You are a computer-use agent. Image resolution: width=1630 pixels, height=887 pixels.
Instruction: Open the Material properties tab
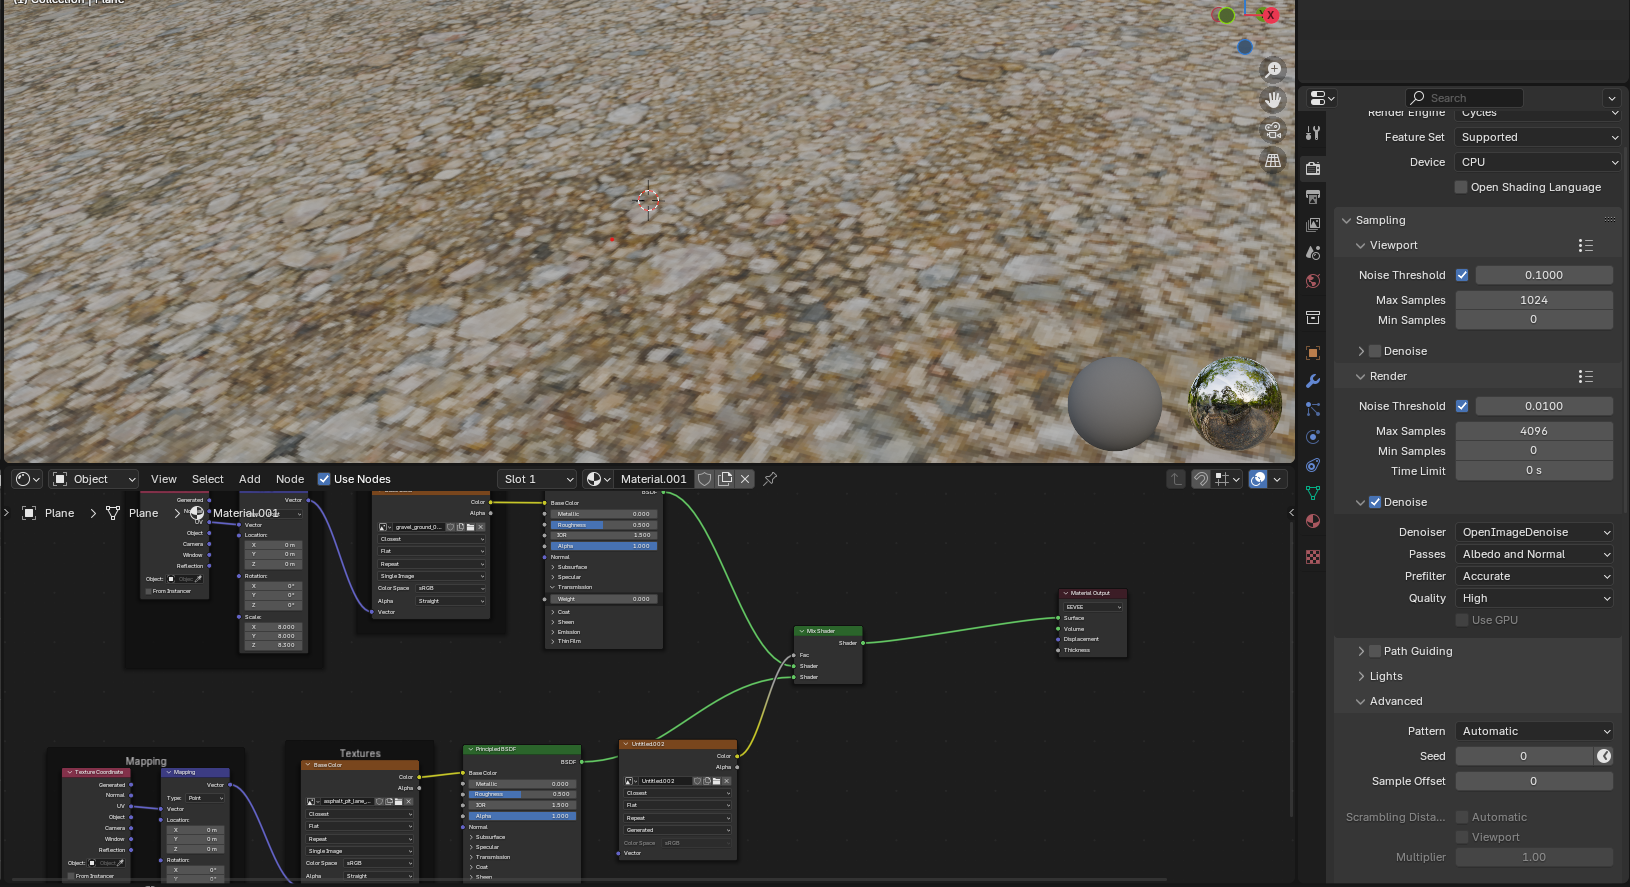(1313, 521)
